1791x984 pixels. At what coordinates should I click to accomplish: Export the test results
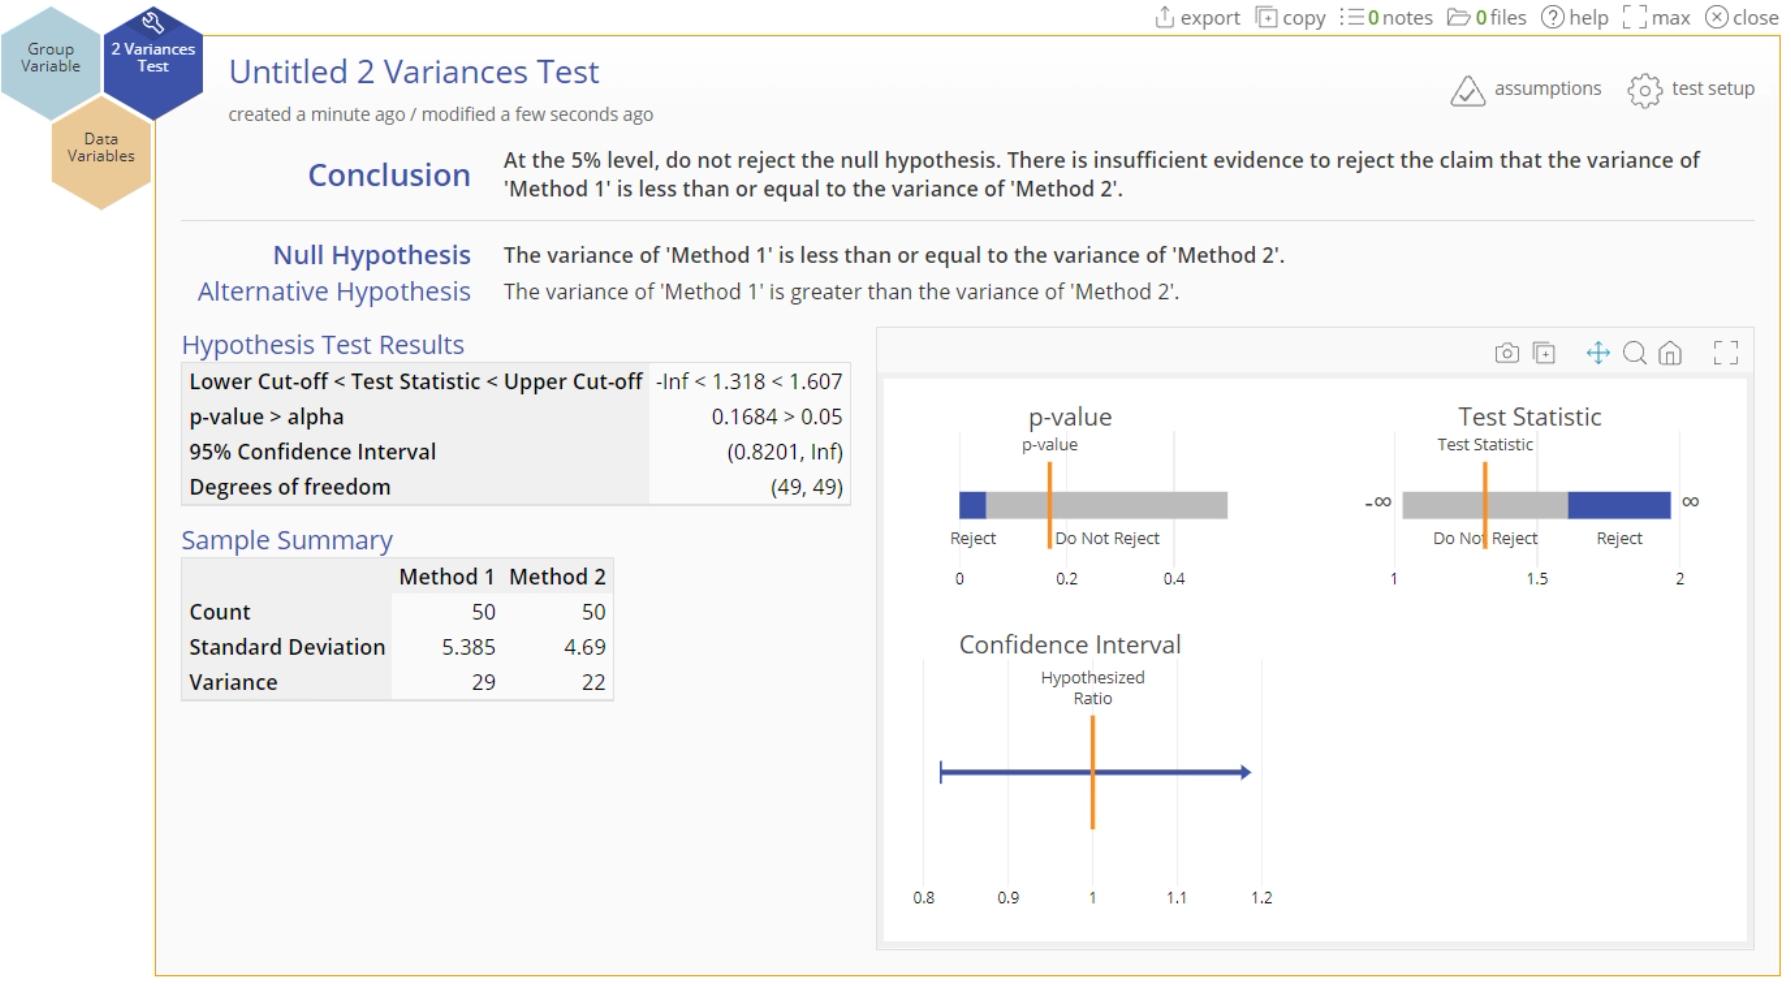(1197, 18)
